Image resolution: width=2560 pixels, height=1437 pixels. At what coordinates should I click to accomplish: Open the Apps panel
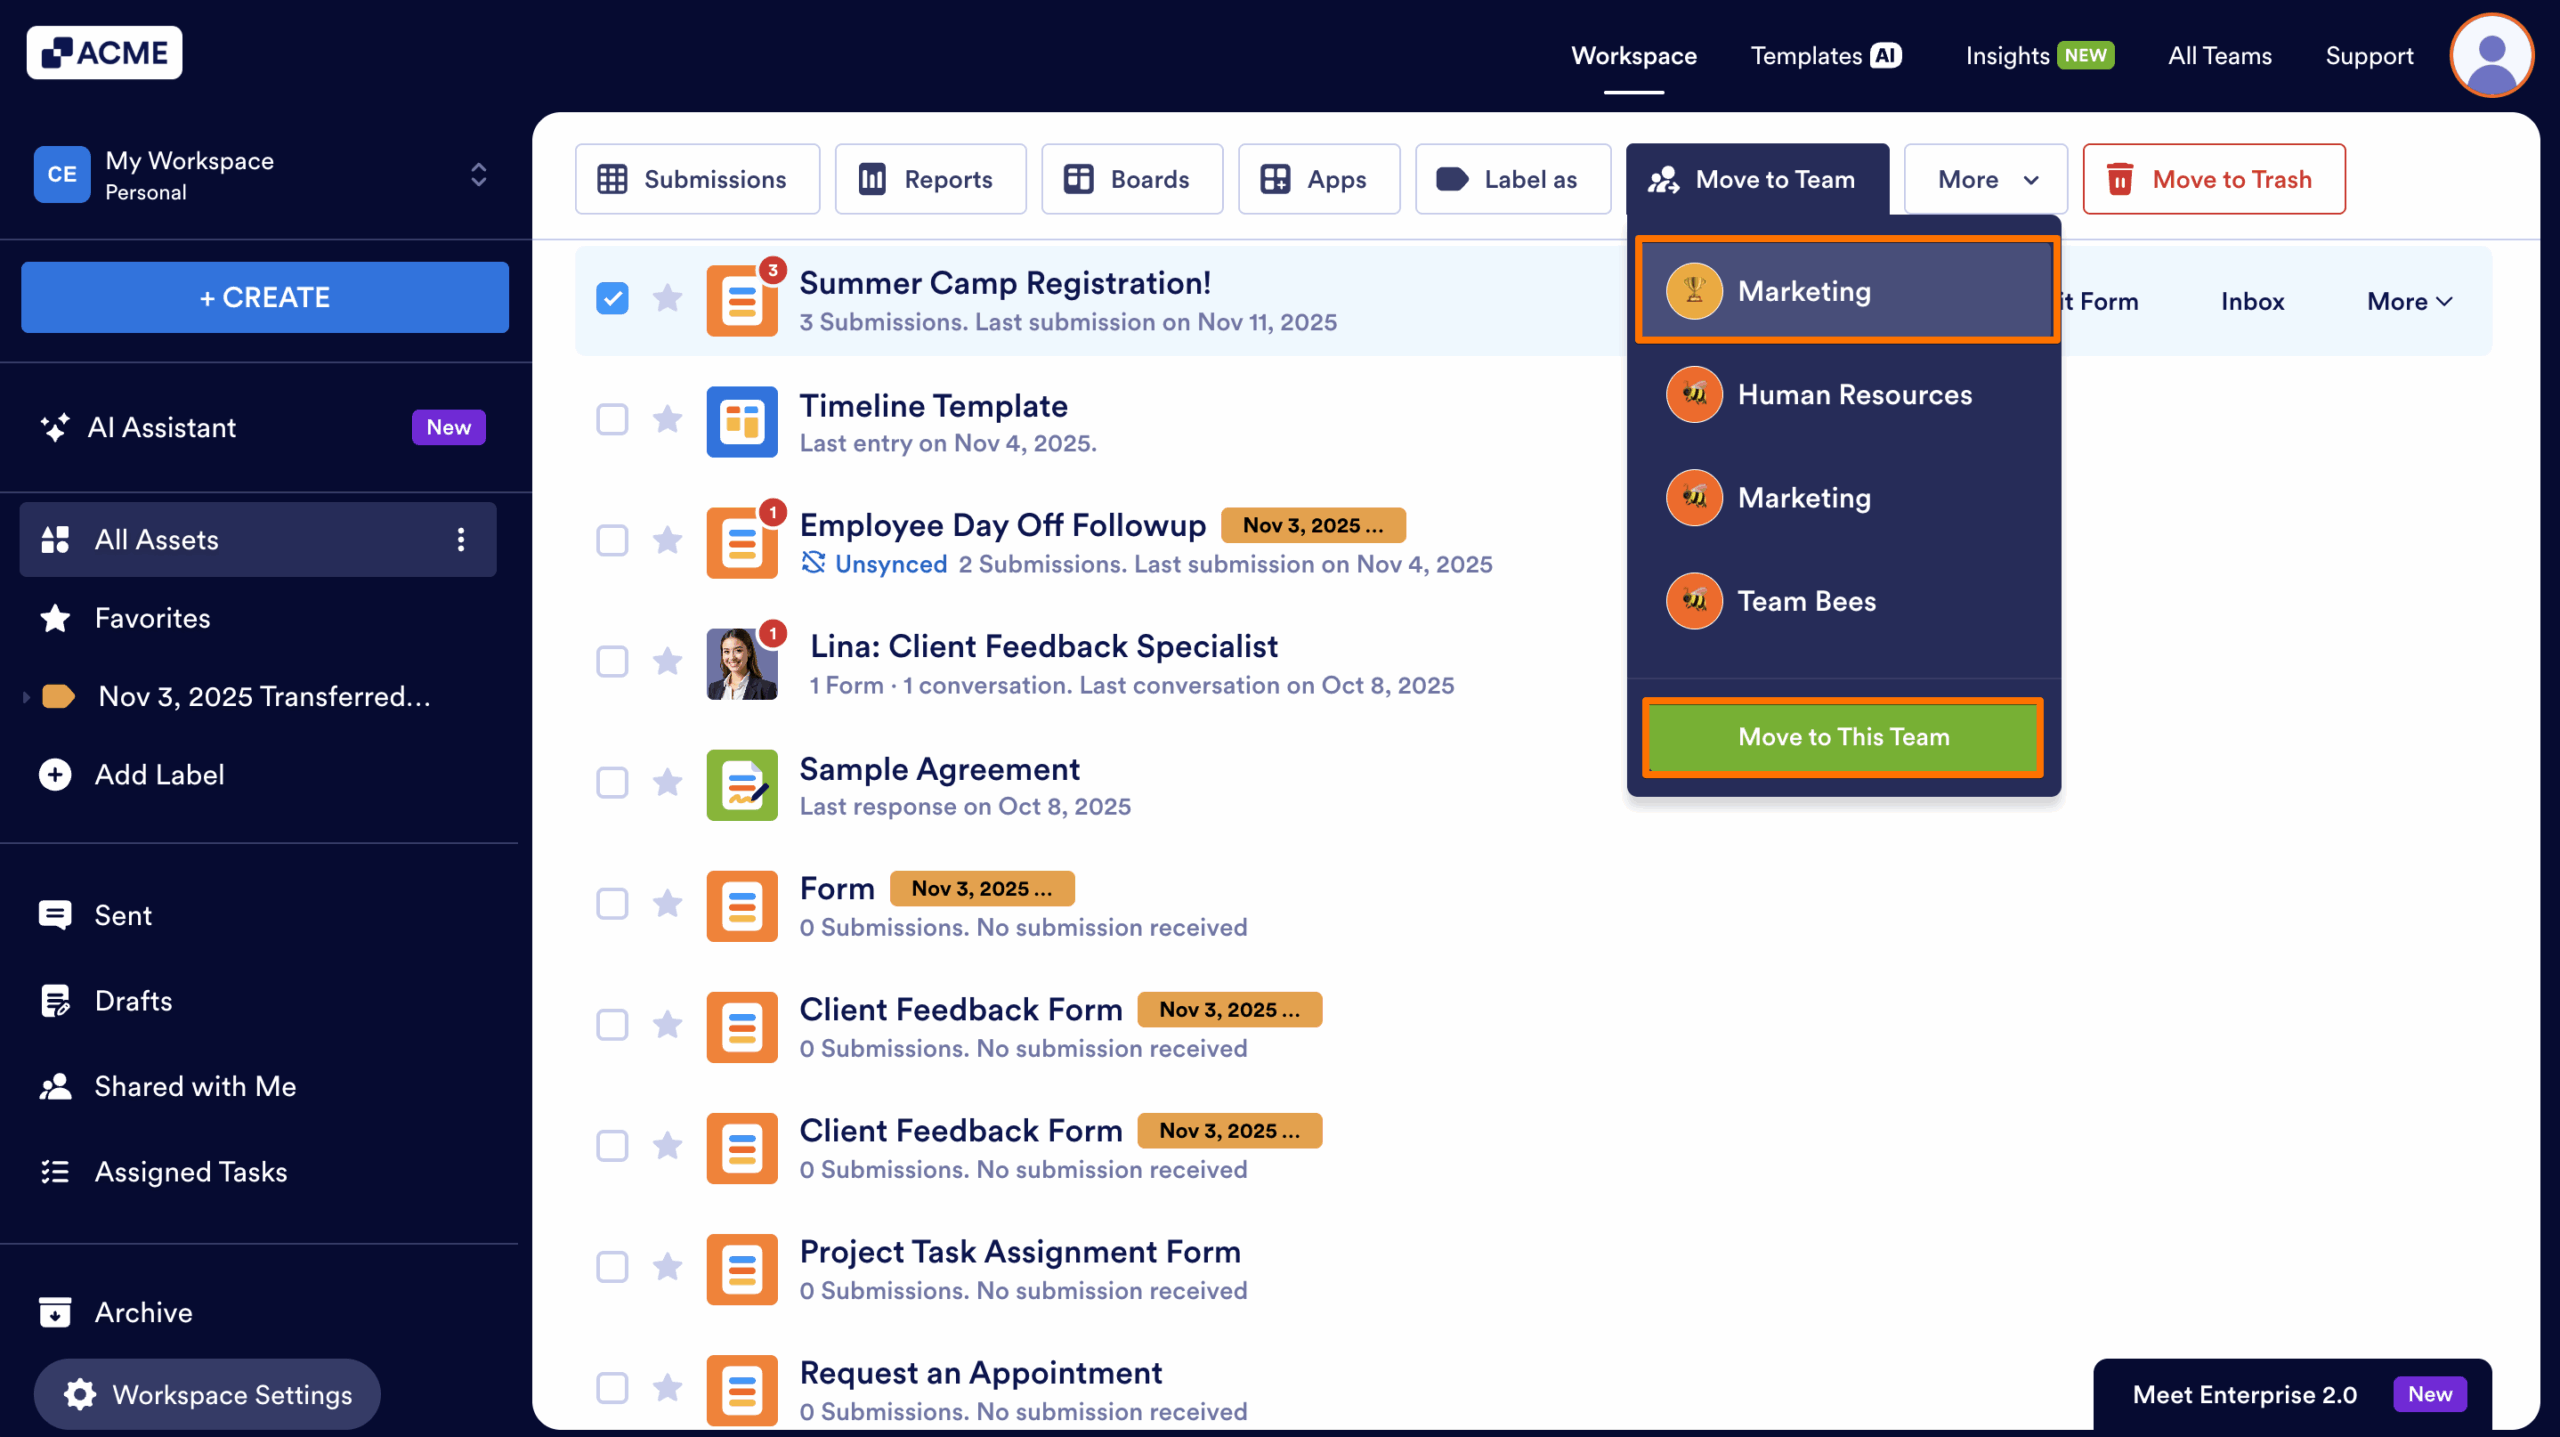1317,179
